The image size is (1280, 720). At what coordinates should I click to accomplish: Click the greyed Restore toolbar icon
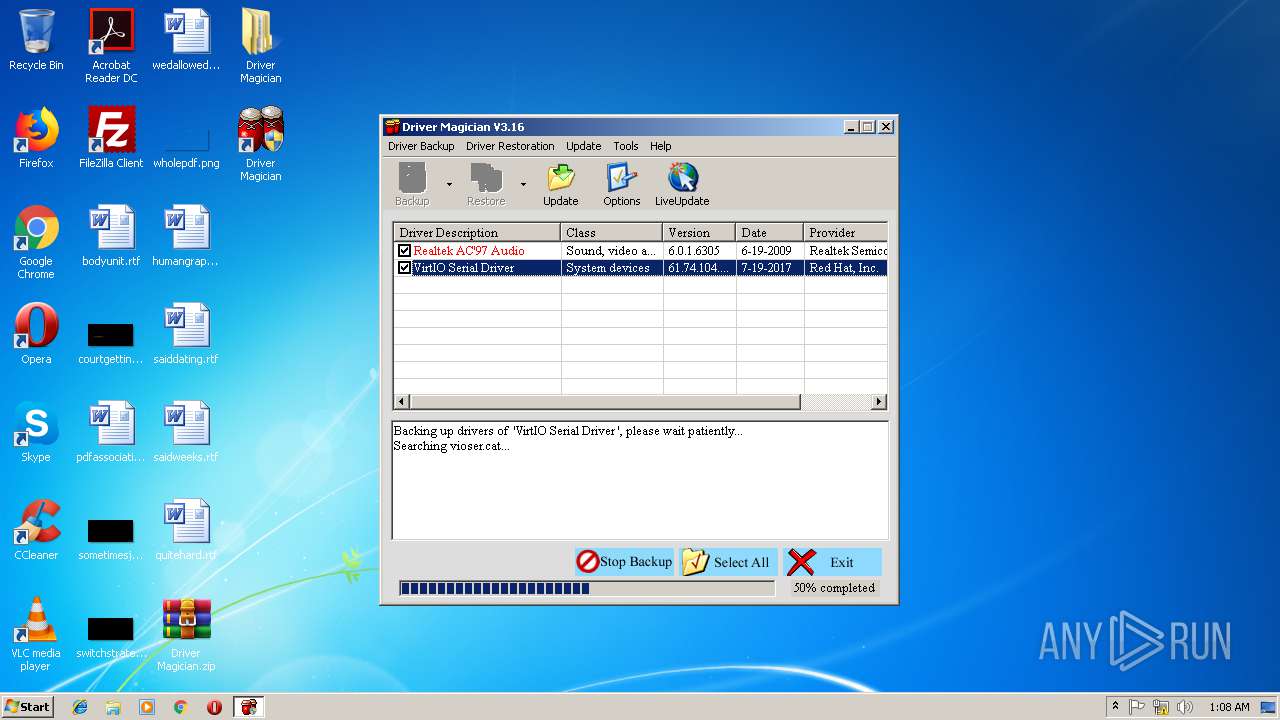click(x=486, y=185)
